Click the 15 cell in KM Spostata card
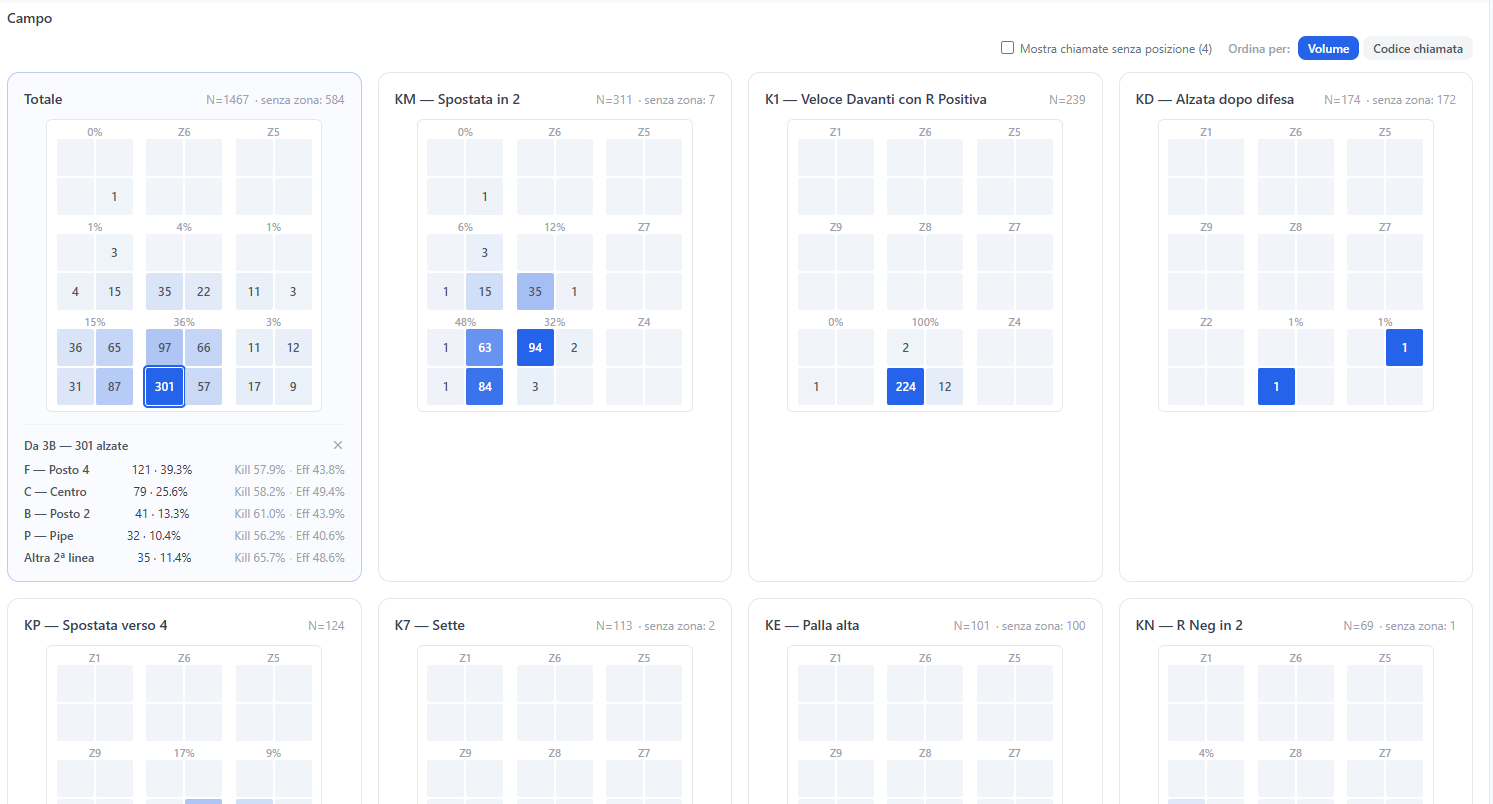This screenshot has width=1493, height=804. click(x=485, y=292)
